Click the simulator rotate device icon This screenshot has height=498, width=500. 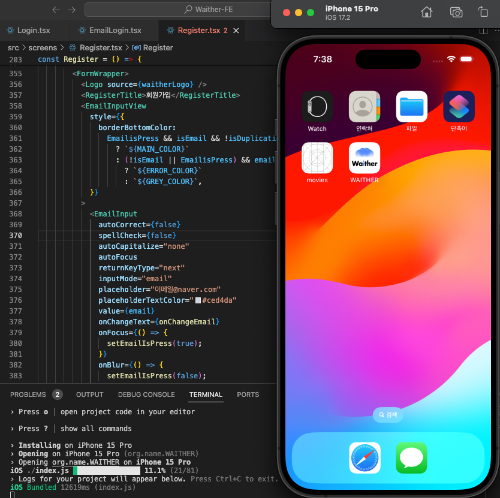[x=483, y=12]
